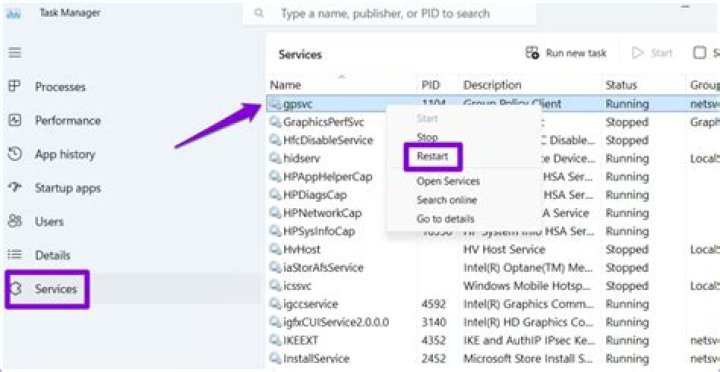Click the HPSysInfoCap service icon

point(275,231)
